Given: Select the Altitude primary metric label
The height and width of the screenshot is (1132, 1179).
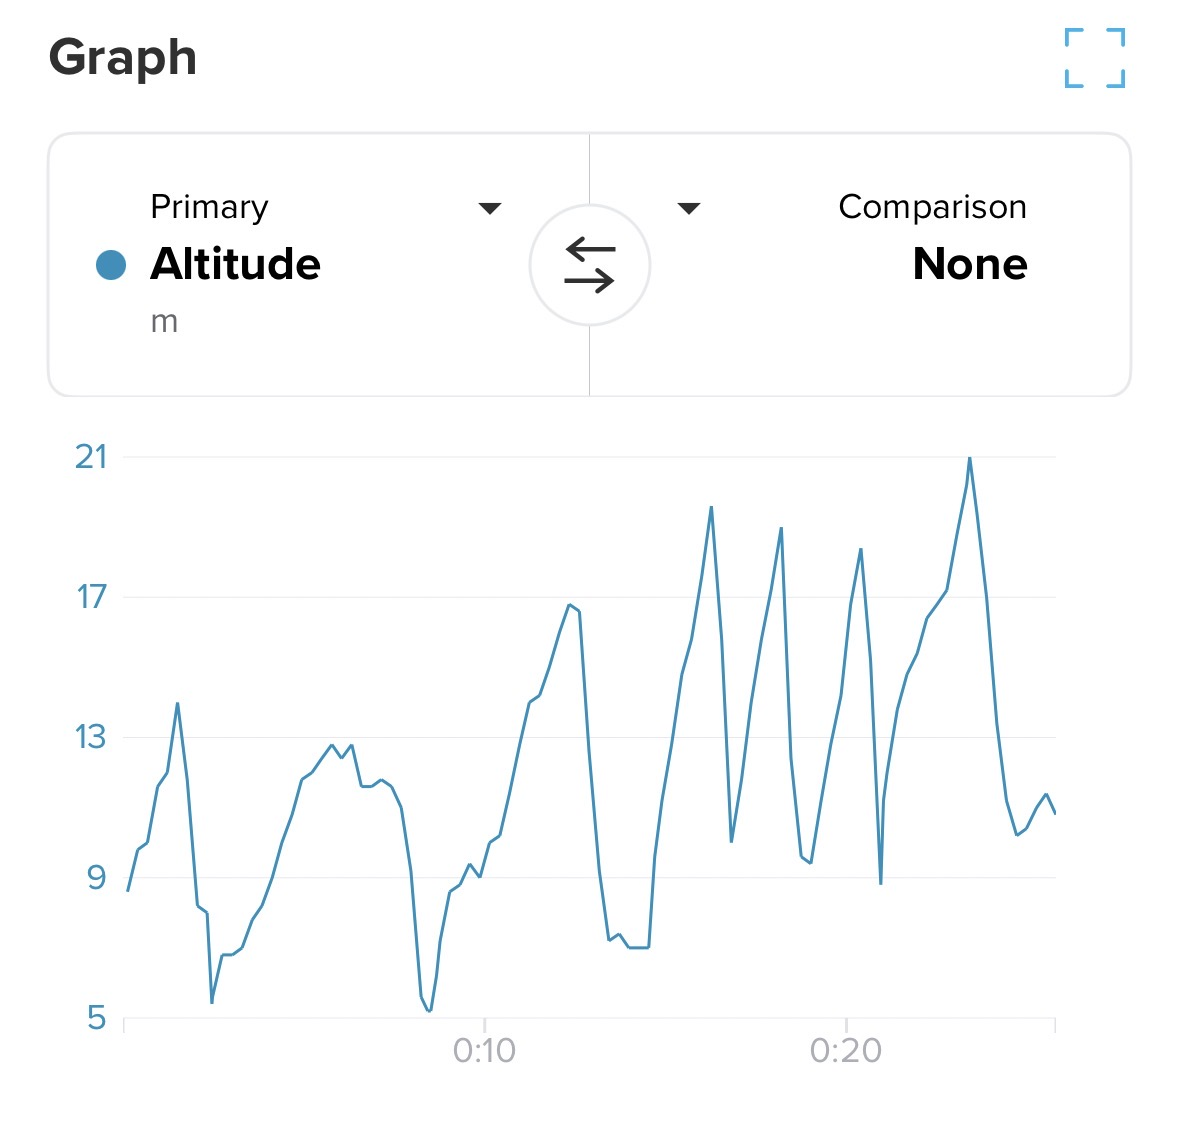Looking at the screenshot, I should pyautogui.click(x=235, y=264).
